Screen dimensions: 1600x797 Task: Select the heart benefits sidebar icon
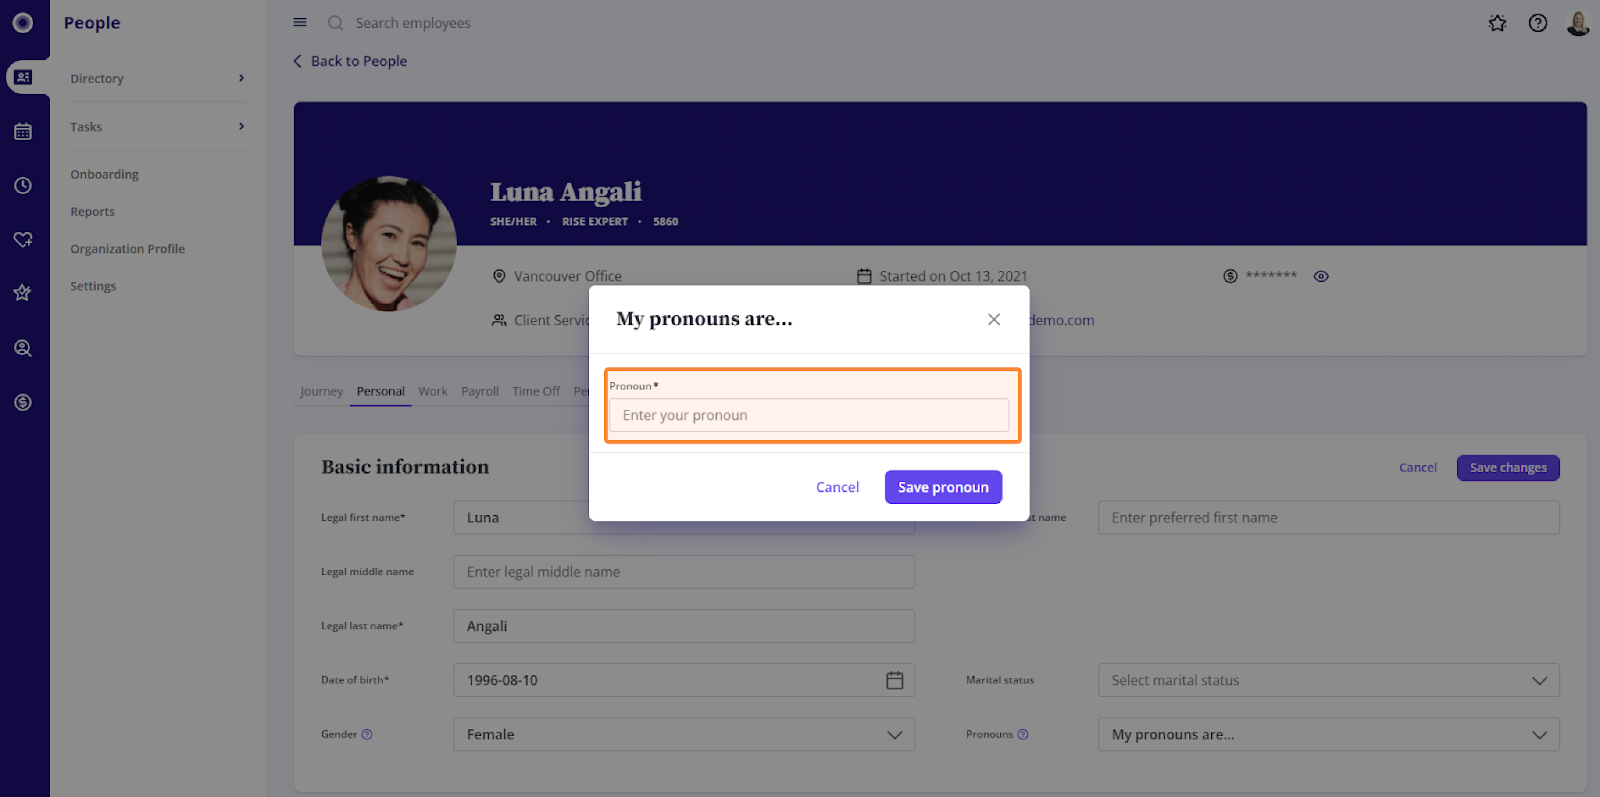point(23,240)
